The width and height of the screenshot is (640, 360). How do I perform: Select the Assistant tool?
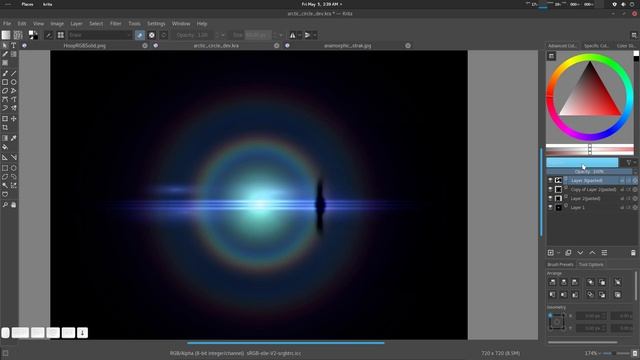(x=5, y=158)
